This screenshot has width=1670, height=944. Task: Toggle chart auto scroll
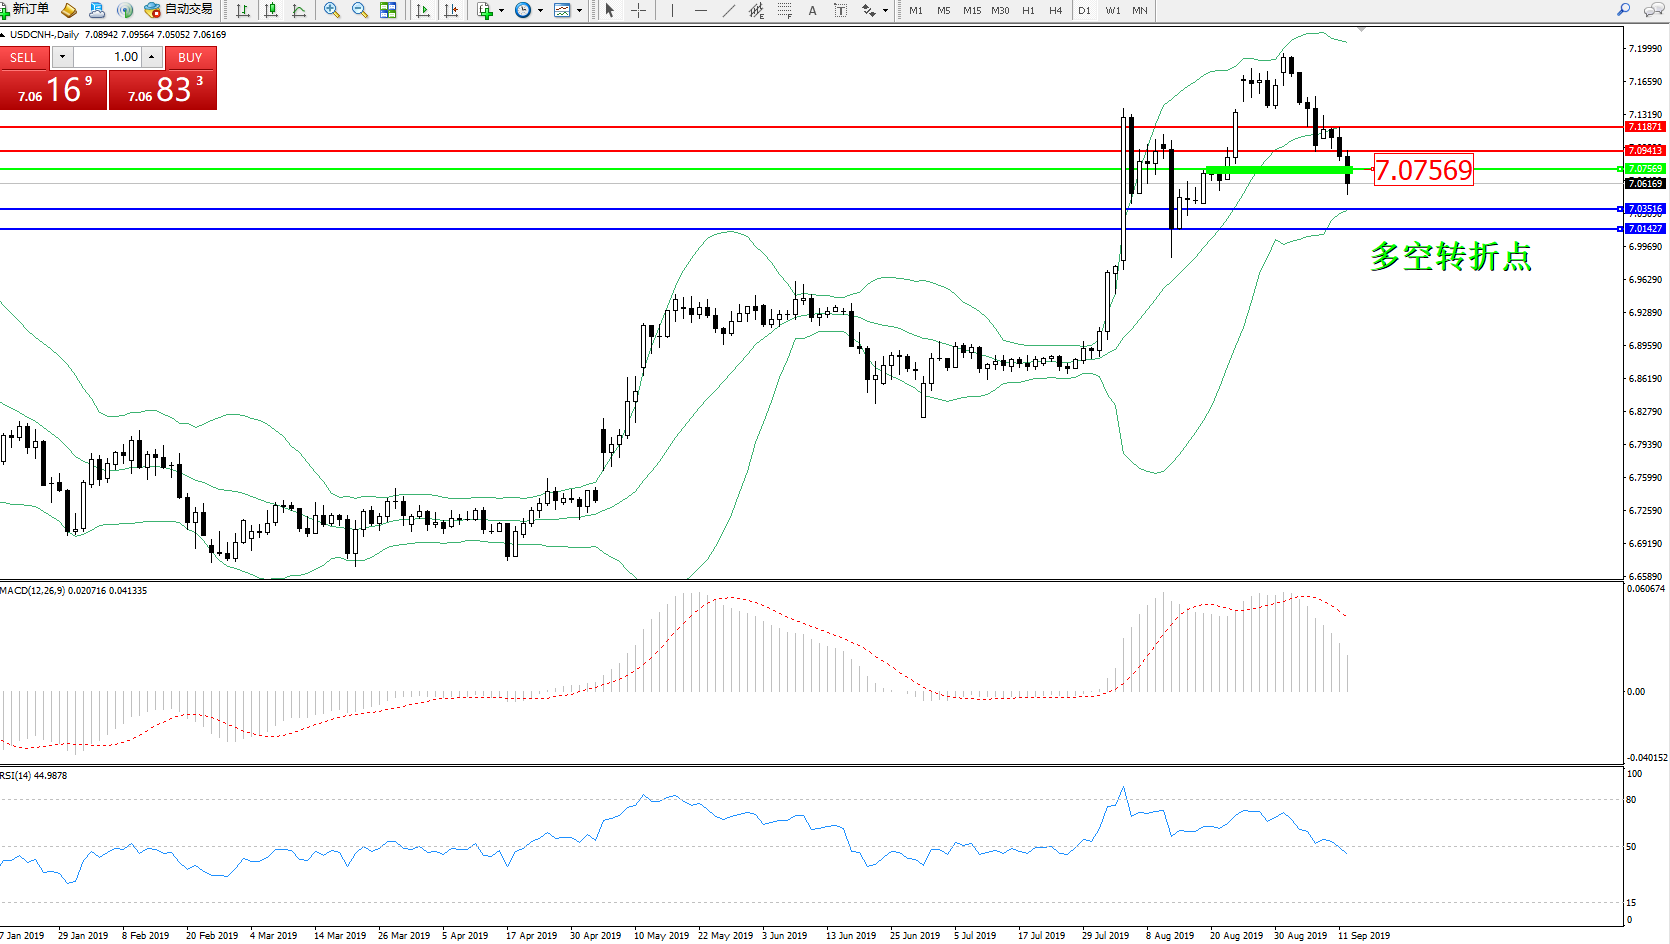[x=423, y=10]
